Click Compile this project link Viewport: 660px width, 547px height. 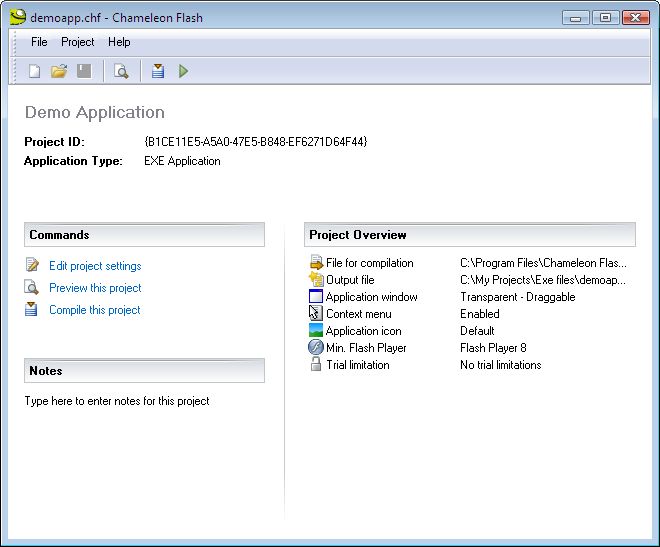pyautogui.click(x=95, y=310)
